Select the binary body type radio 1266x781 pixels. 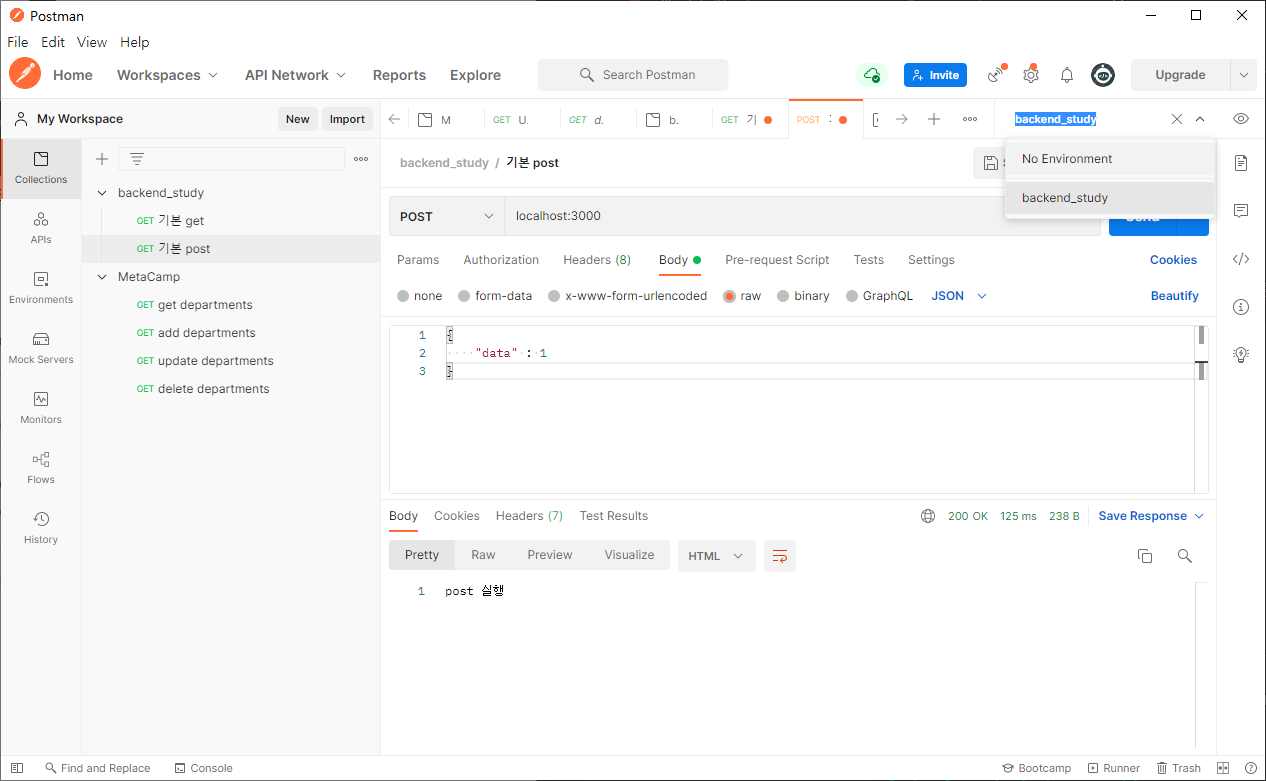tap(783, 296)
